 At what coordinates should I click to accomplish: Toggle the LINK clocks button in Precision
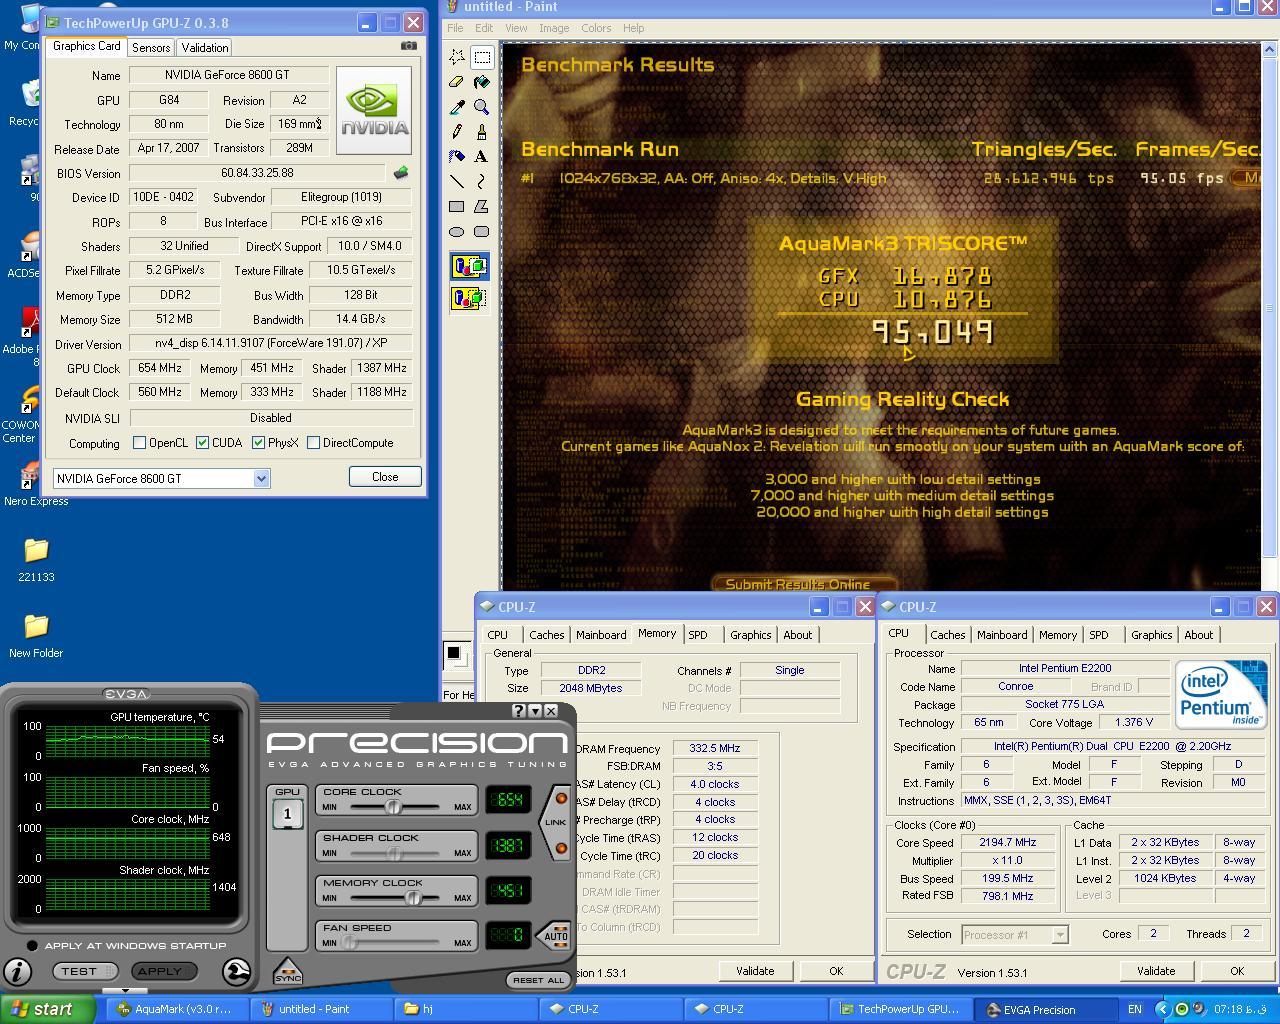(555, 822)
